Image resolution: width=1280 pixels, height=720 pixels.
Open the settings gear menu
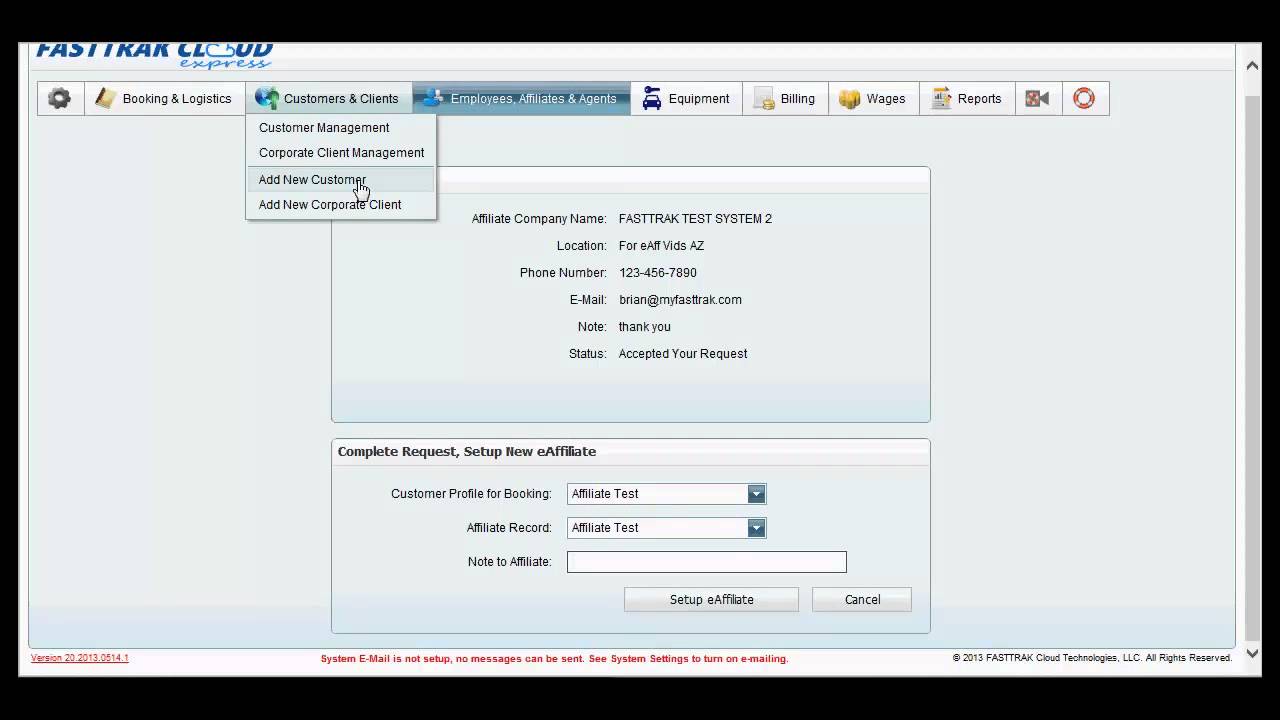60,98
